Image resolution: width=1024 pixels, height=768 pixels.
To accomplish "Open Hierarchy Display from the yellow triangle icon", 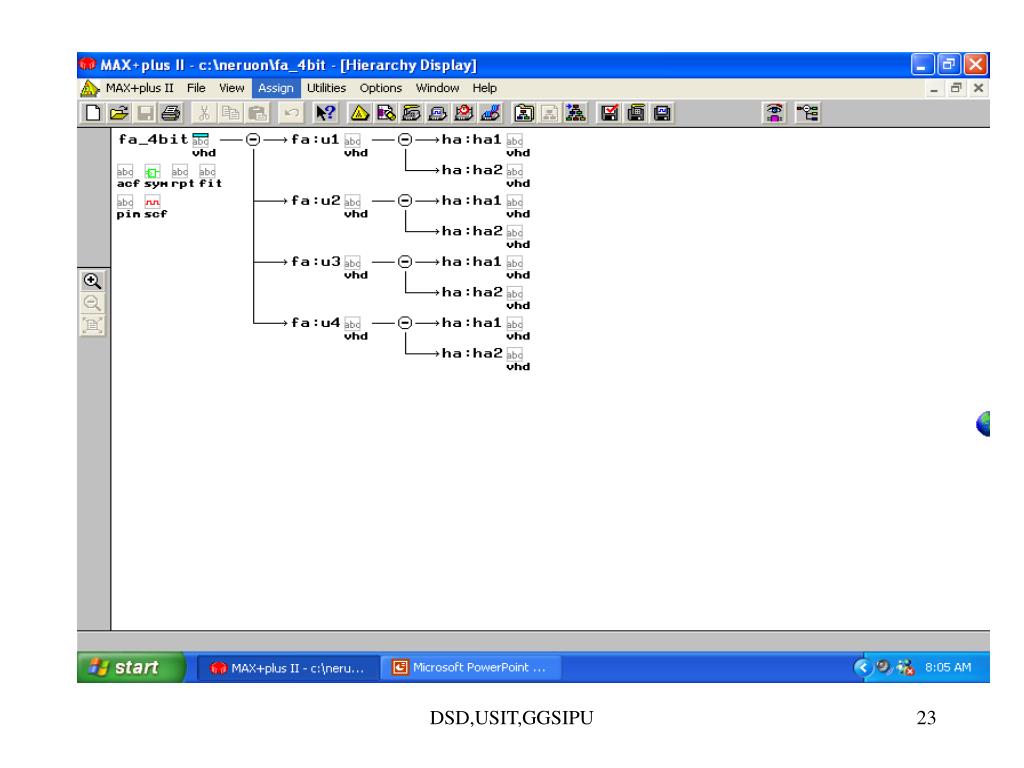I will point(359,113).
